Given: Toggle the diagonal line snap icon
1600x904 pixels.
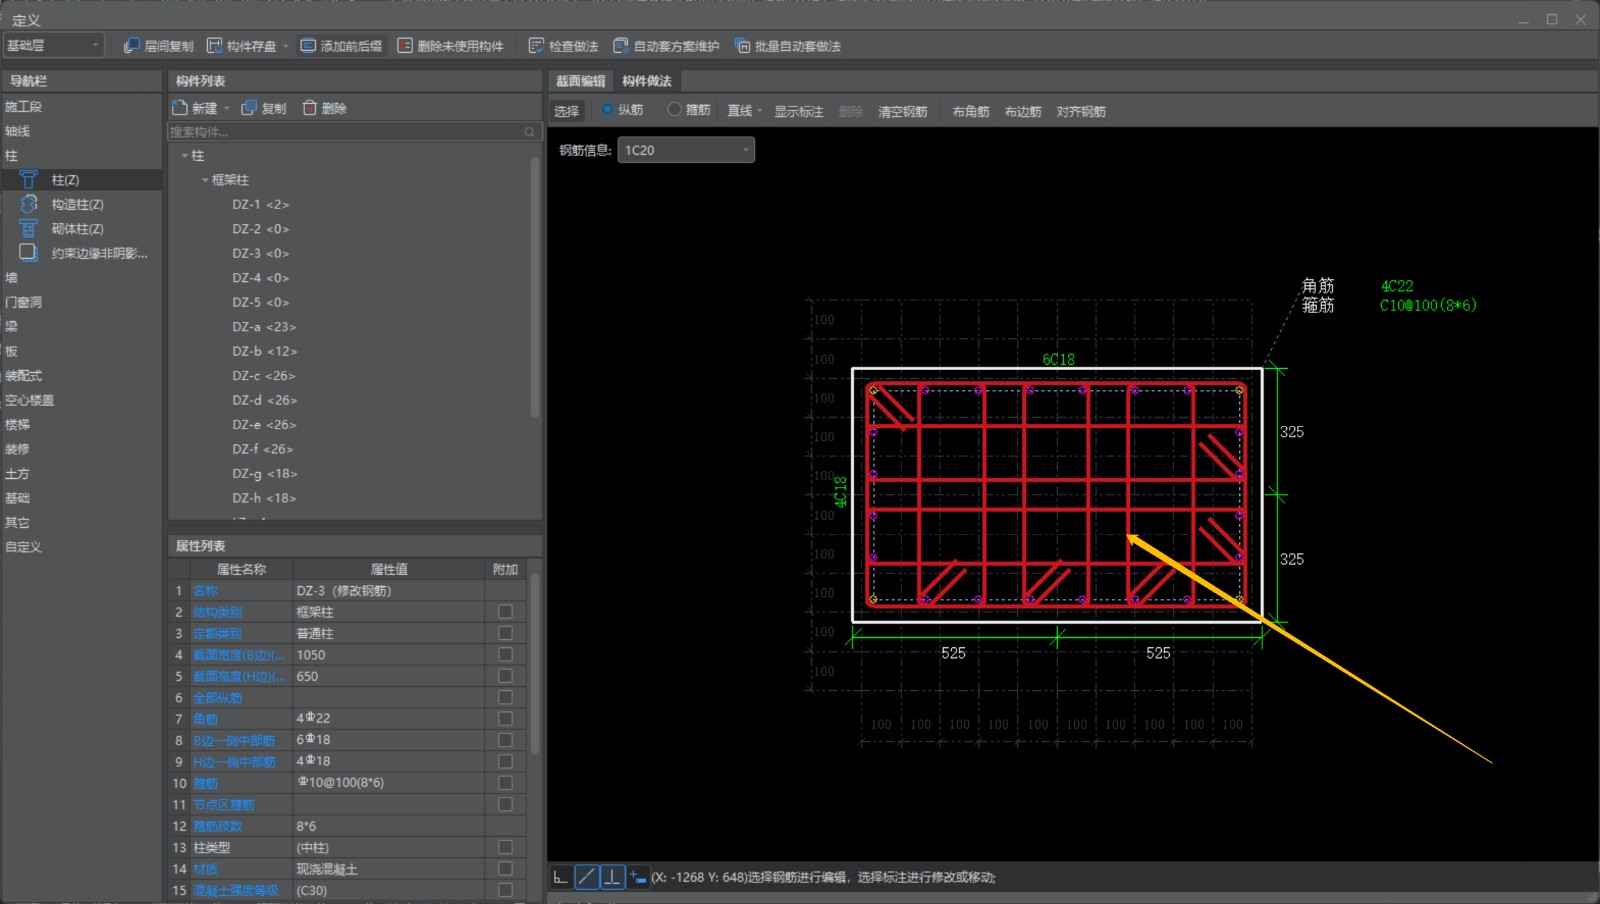Looking at the screenshot, I should (x=587, y=877).
